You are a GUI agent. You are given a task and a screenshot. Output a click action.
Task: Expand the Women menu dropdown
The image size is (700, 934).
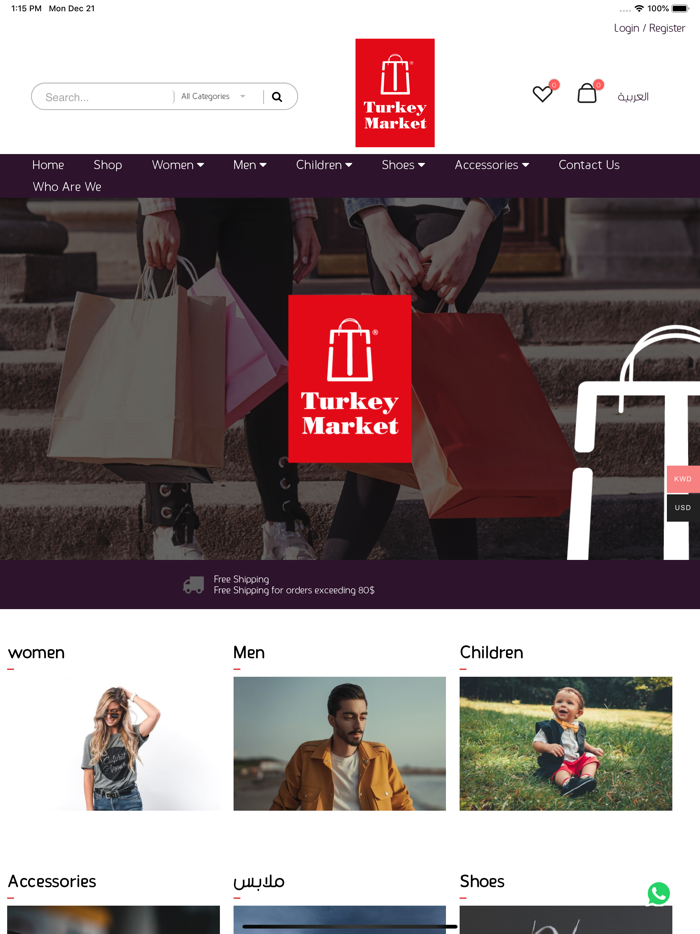(x=178, y=165)
